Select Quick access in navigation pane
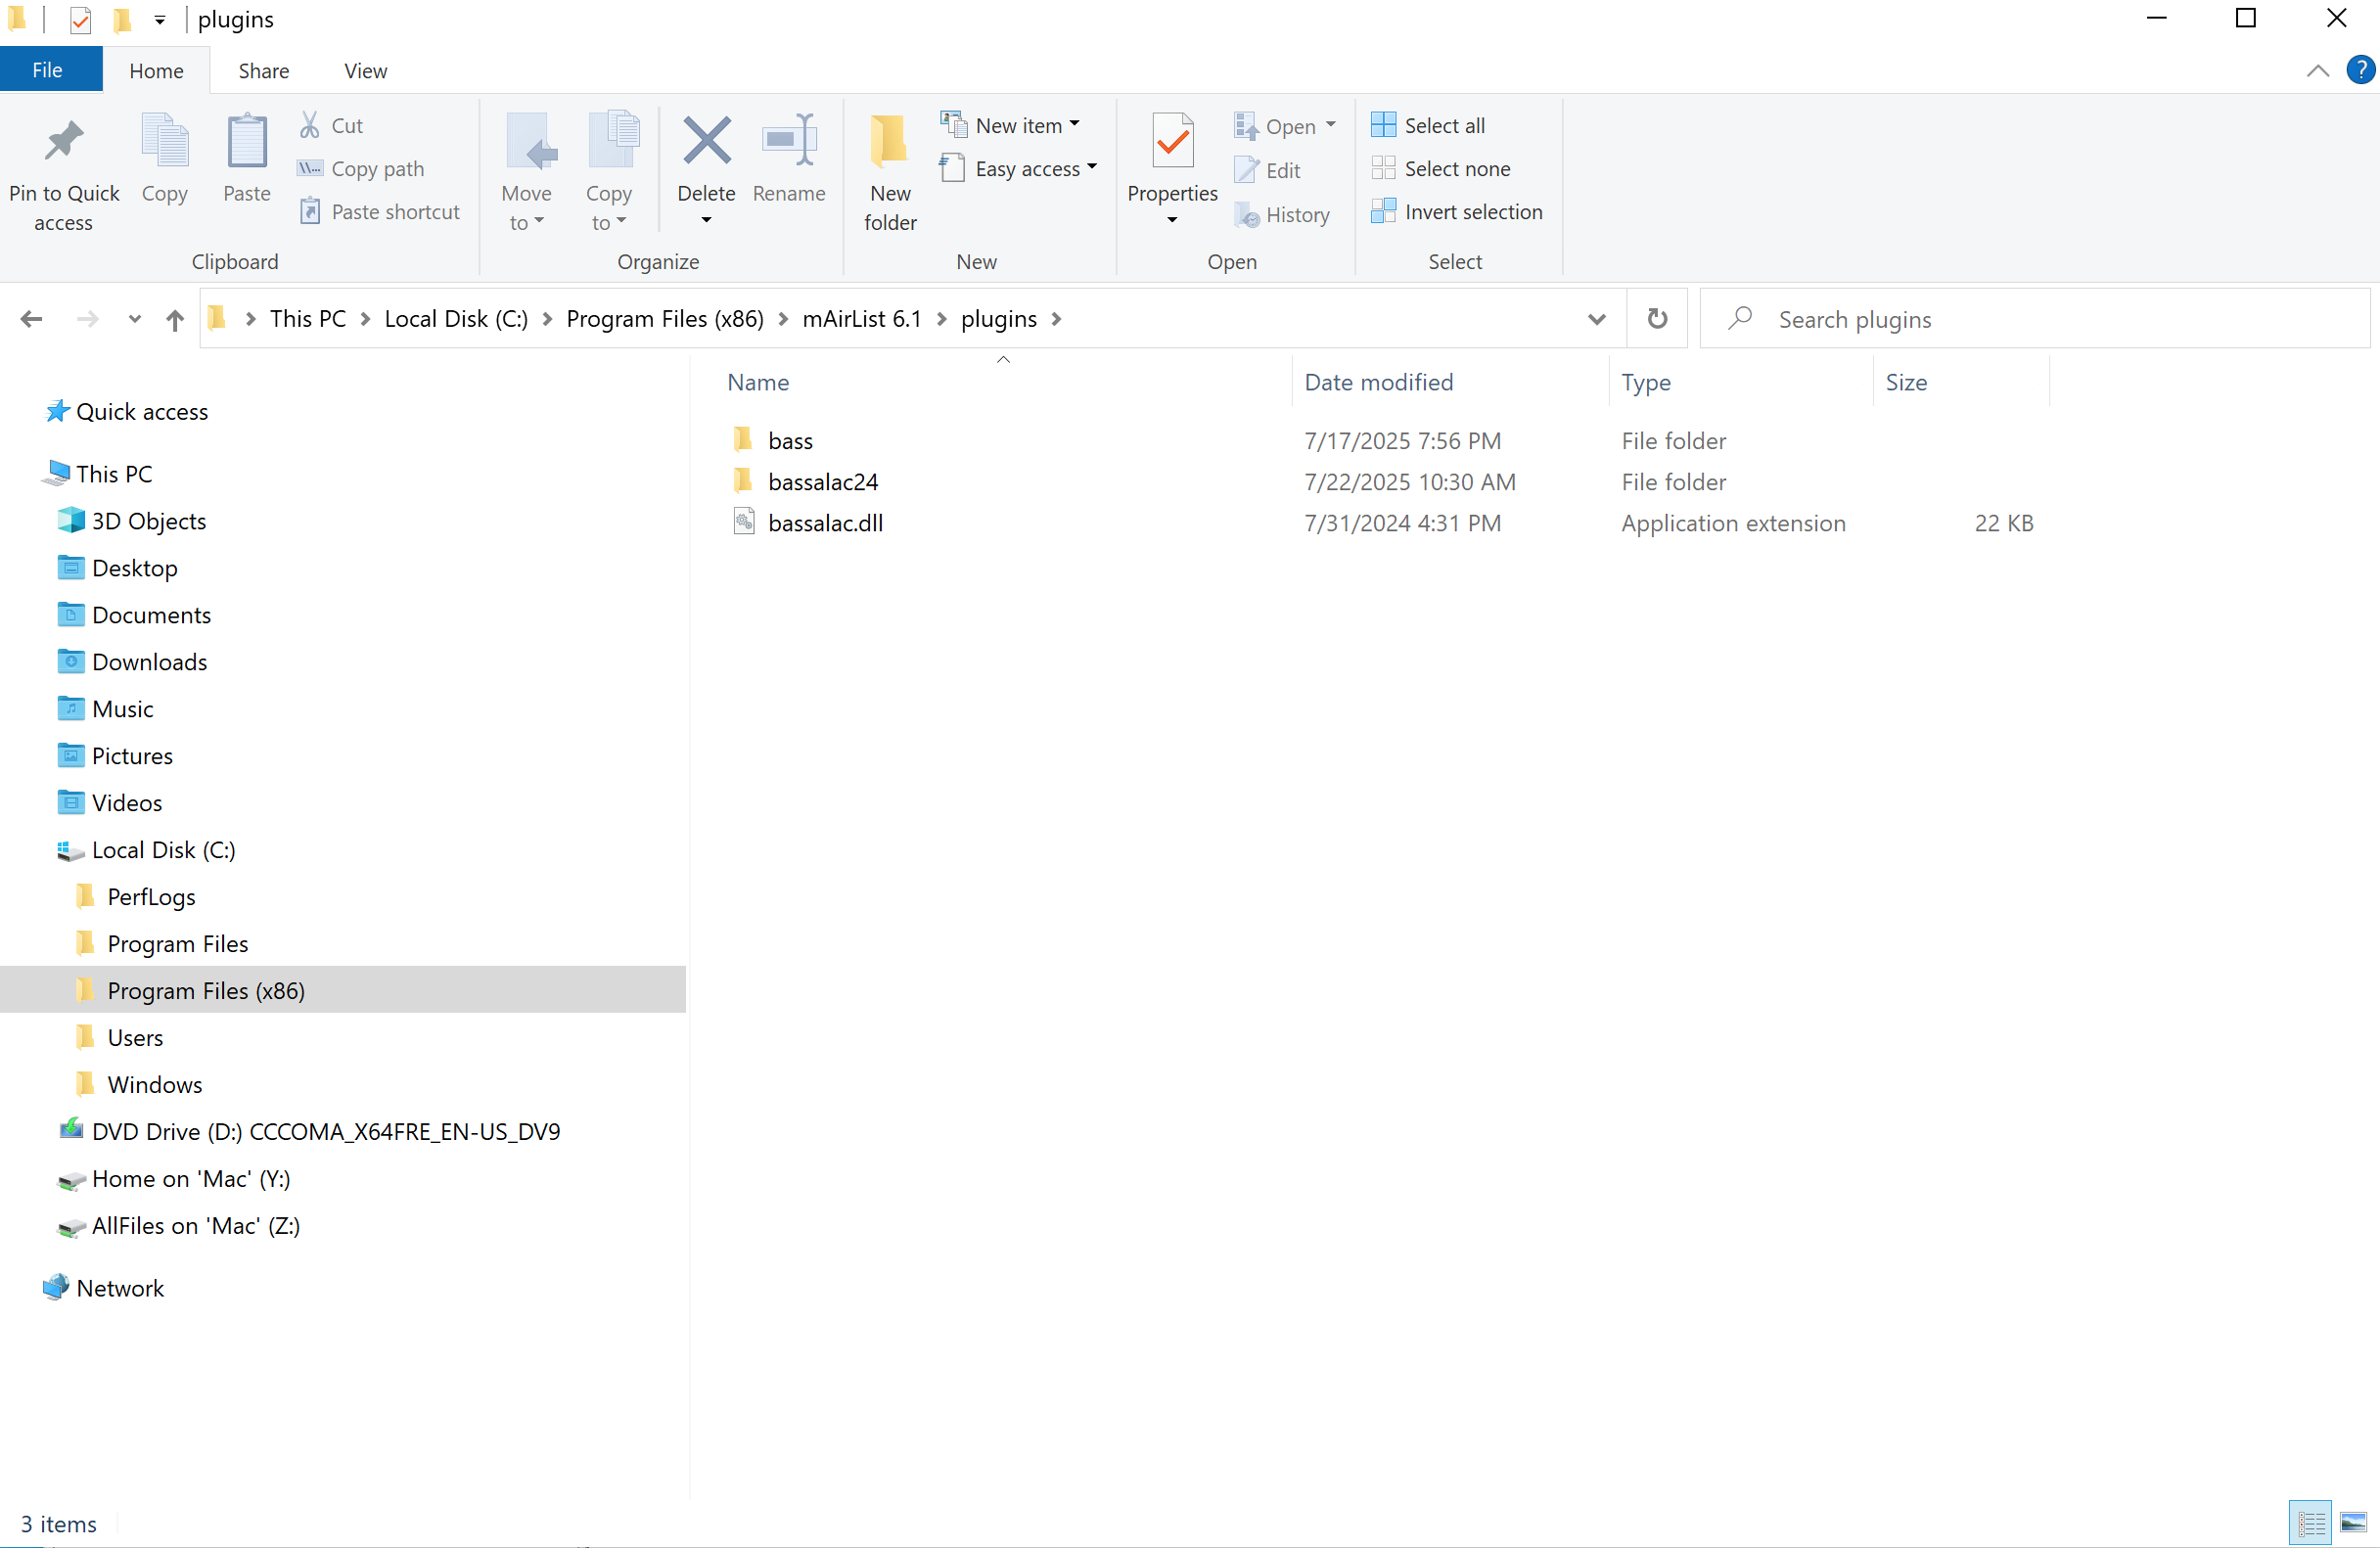The height and width of the screenshot is (1548, 2380). [x=142, y=411]
